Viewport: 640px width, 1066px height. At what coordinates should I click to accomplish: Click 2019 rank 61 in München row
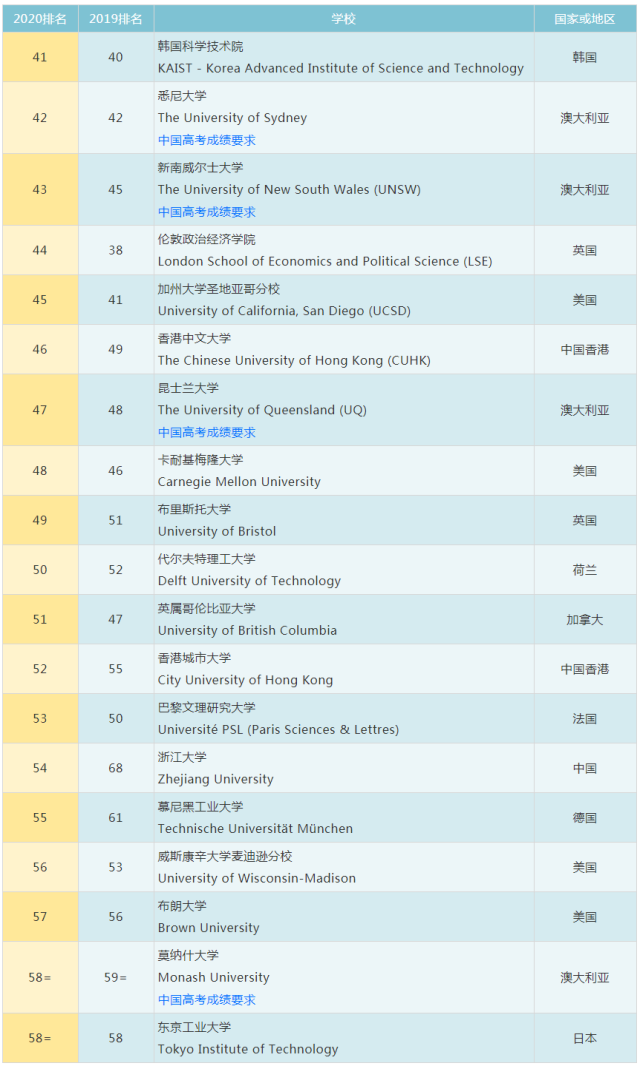coord(116,818)
